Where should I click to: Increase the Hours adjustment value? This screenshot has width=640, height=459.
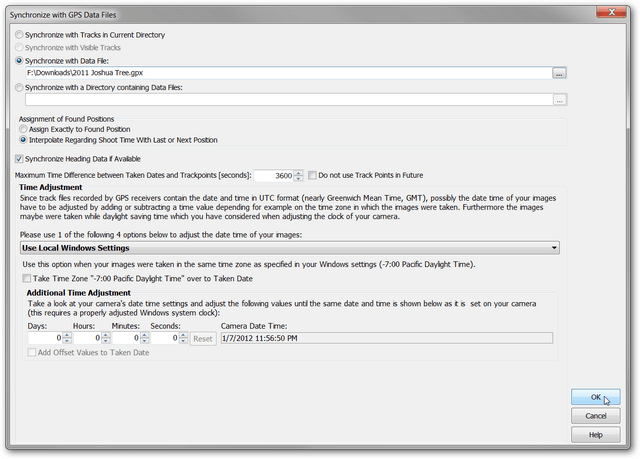click(106, 335)
